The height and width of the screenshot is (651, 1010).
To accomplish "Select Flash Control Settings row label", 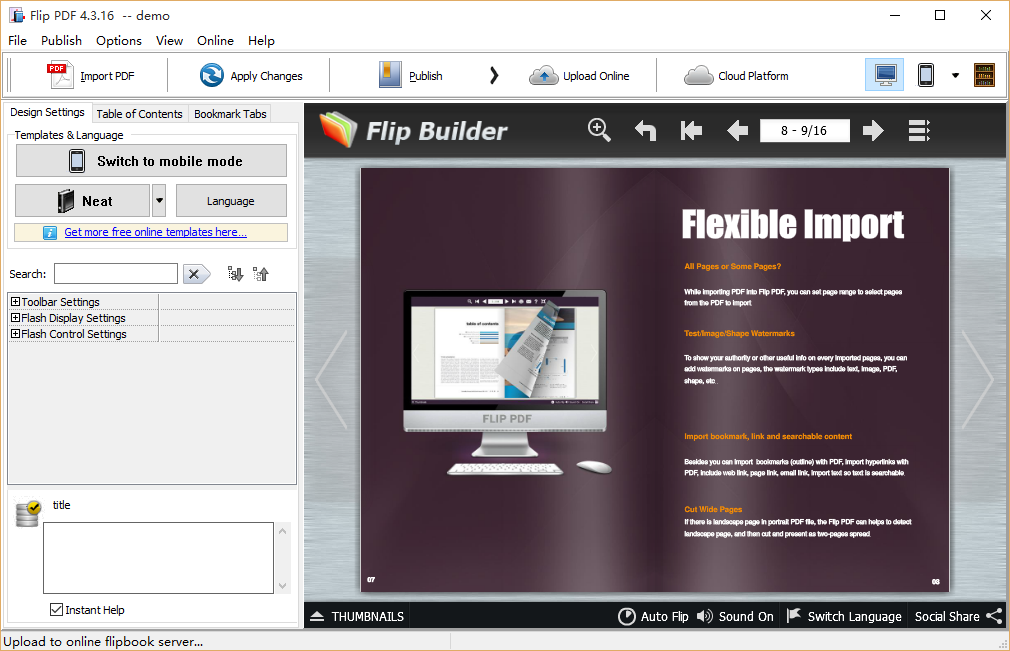I will coord(74,334).
